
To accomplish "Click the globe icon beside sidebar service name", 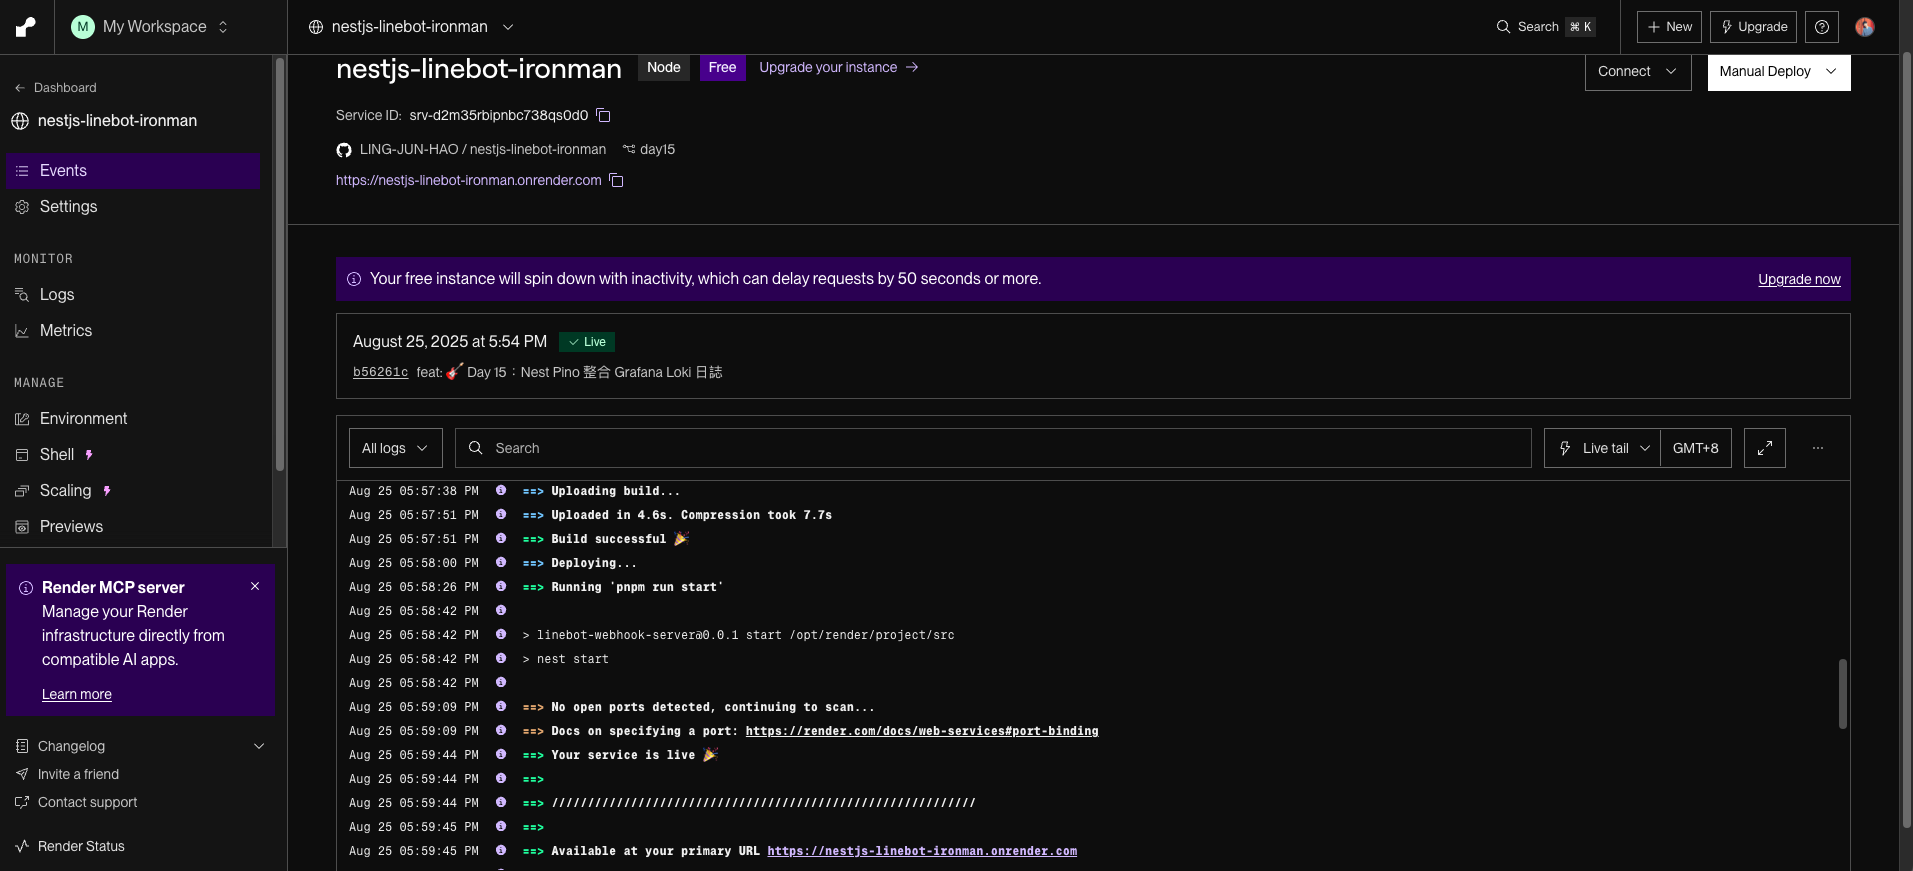I will pyautogui.click(x=20, y=121).
